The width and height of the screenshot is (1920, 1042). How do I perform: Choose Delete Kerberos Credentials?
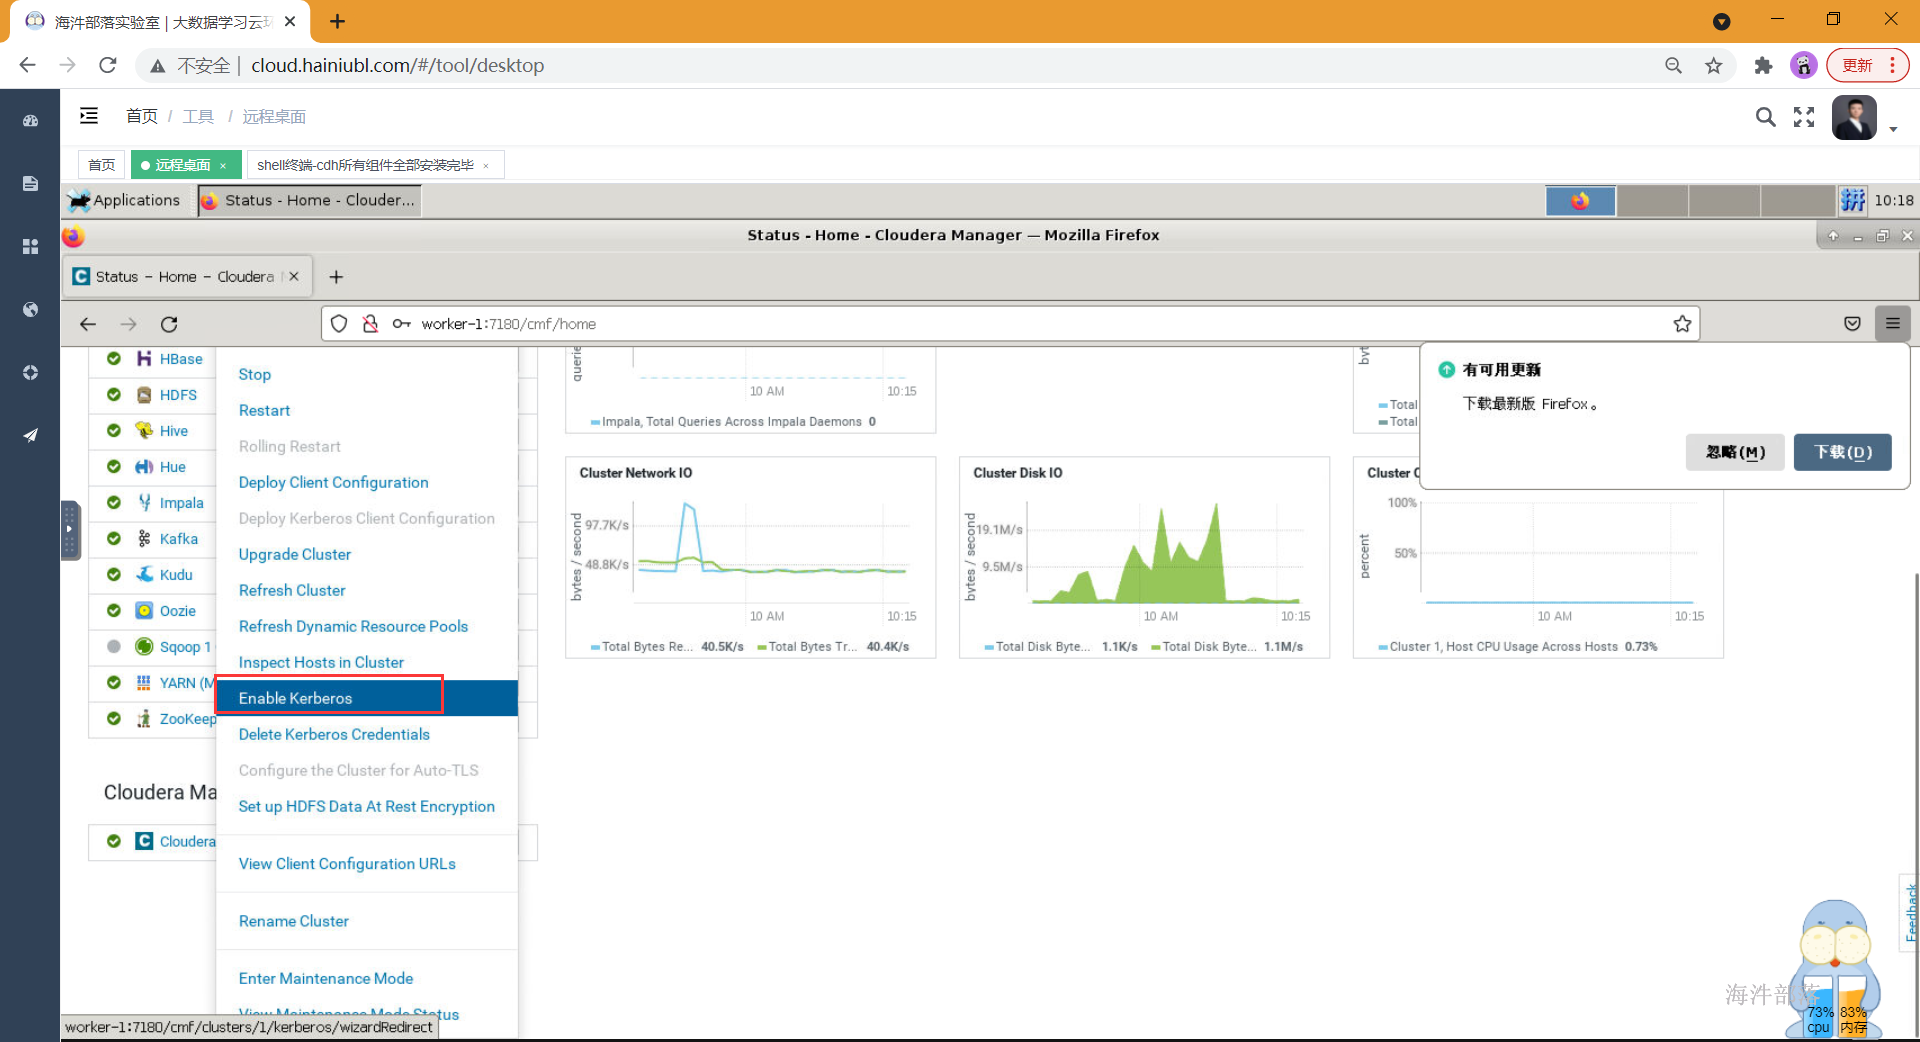(334, 734)
